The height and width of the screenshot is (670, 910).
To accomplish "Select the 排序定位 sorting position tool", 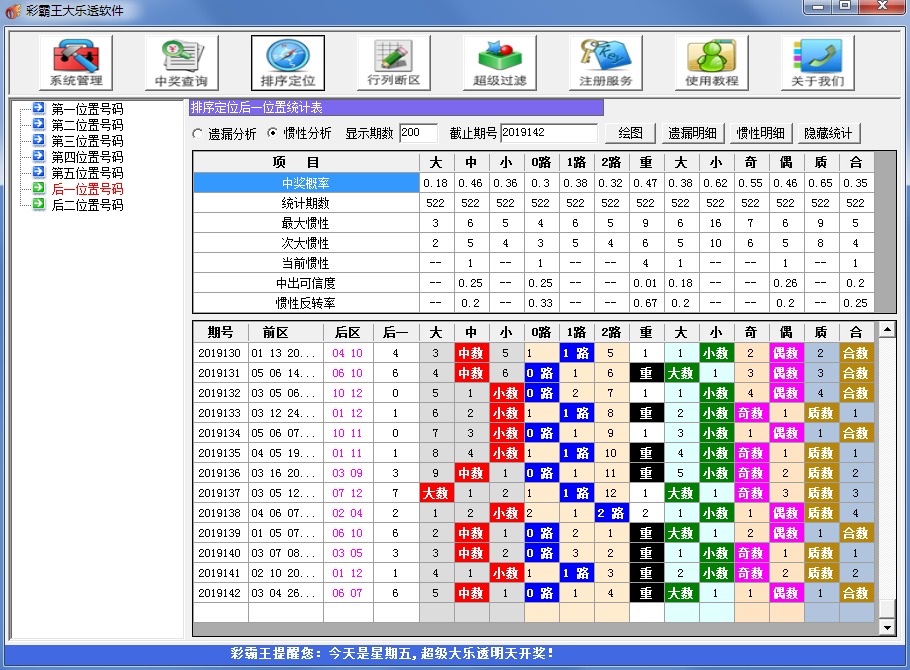I will (287, 60).
